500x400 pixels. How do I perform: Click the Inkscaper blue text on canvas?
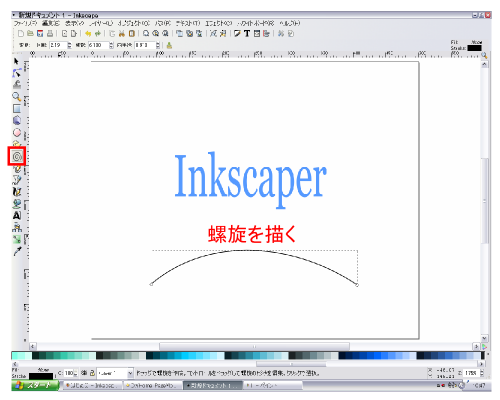coord(251,180)
